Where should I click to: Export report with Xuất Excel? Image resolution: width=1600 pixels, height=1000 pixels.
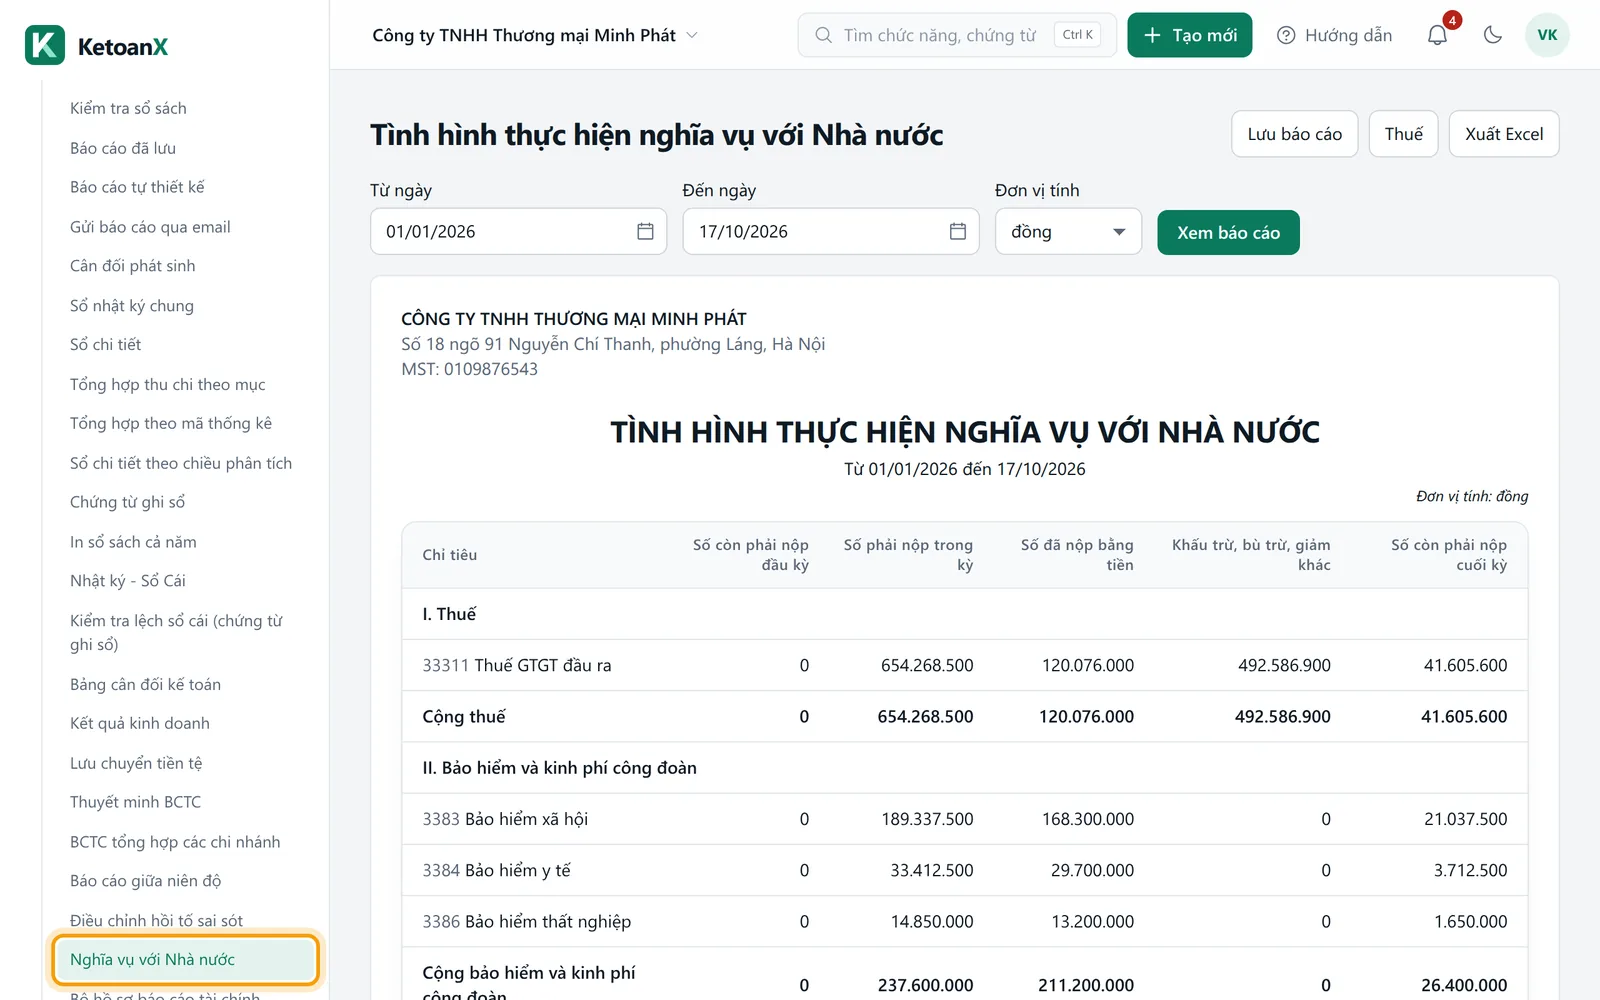click(x=1504, y=134)
